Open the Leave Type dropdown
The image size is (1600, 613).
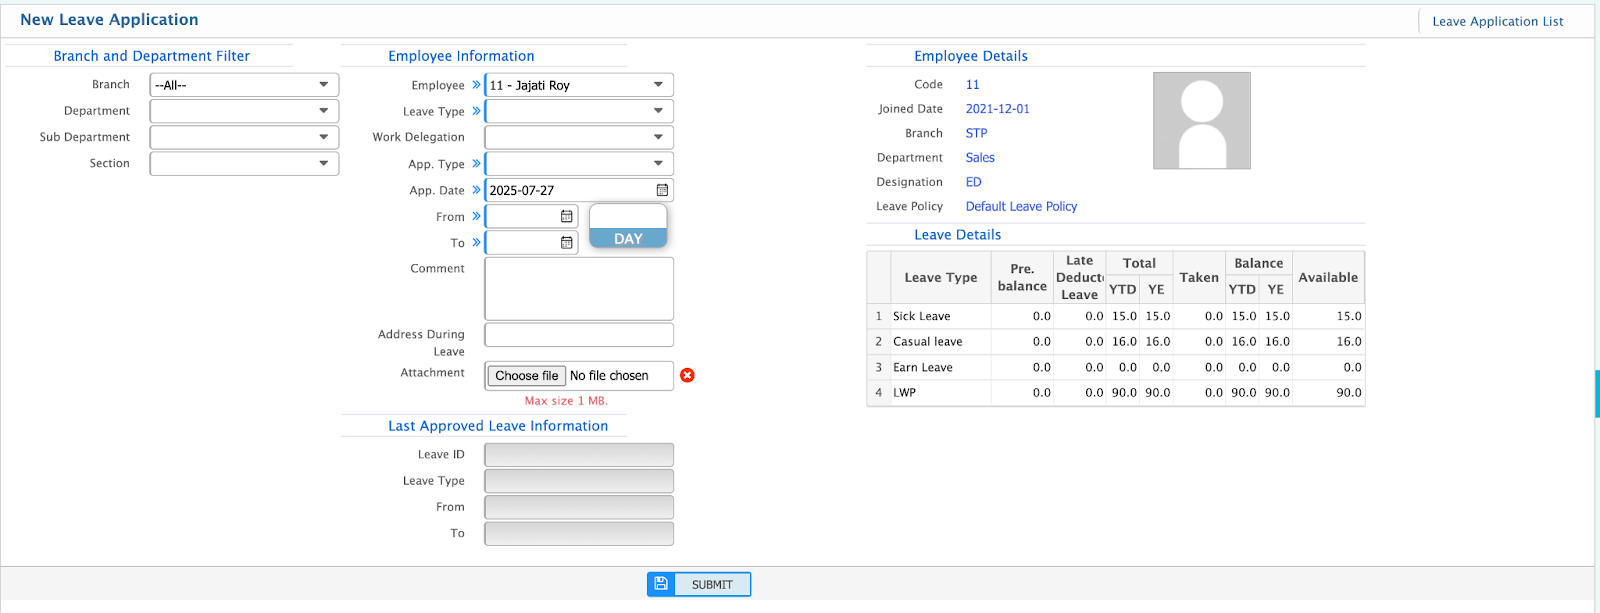(x=578, y=111)
